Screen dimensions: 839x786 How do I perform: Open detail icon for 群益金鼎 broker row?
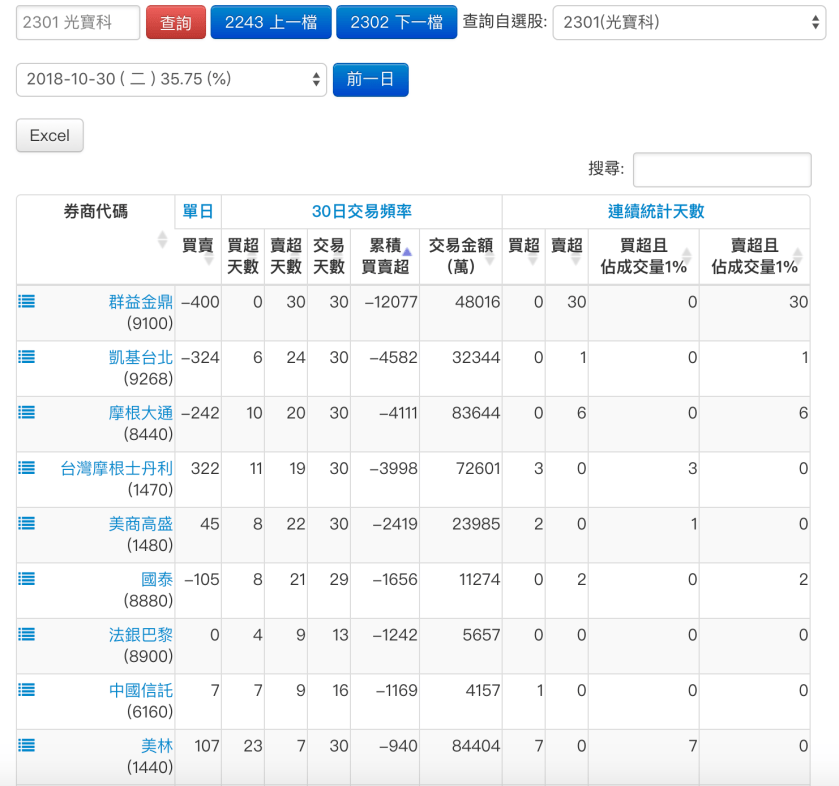click(27, 301)
